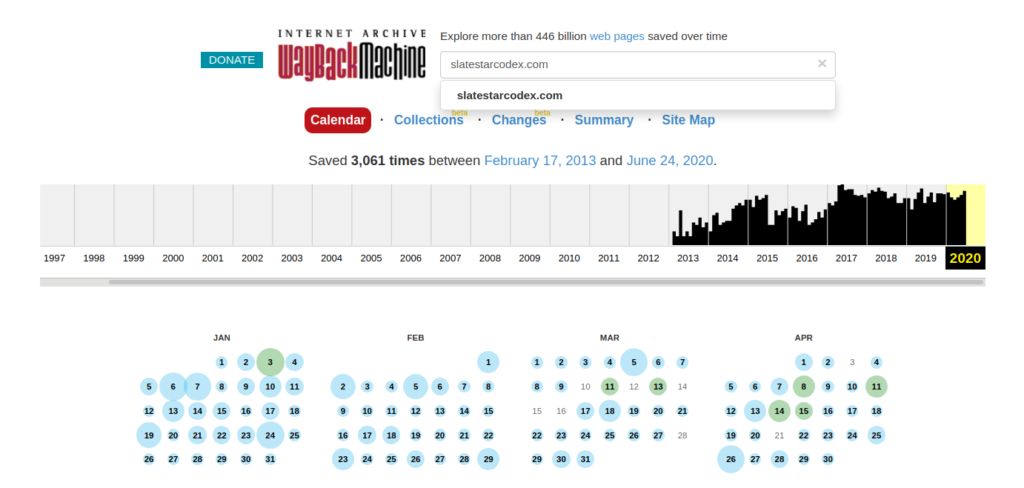This screenshot has width=1024, height=488.
Task: Select year 2019 in timeline
Action: tap(925, 258)
